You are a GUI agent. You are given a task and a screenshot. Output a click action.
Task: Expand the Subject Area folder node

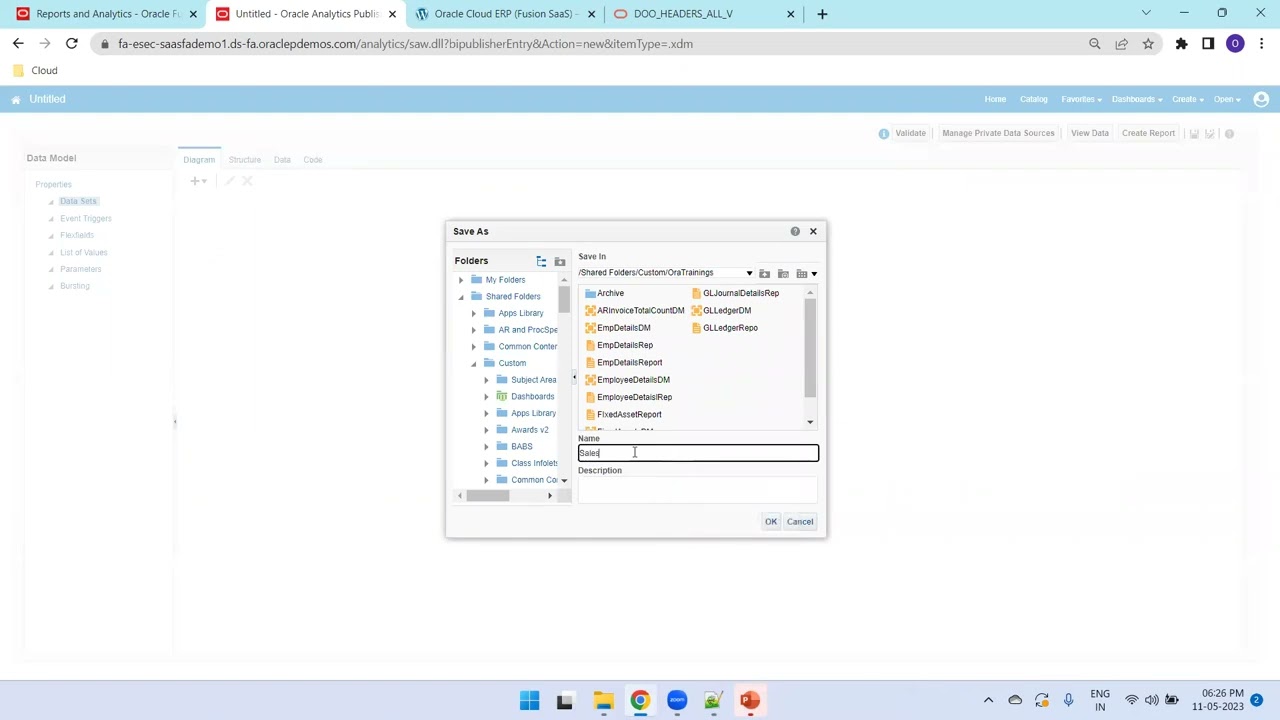pos(487,380)
